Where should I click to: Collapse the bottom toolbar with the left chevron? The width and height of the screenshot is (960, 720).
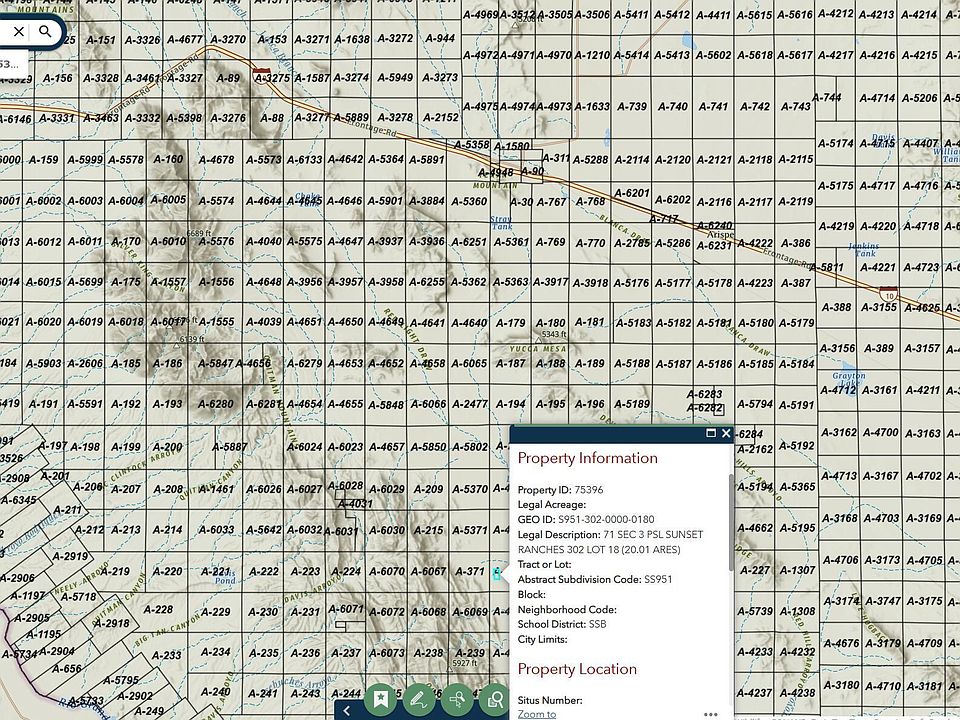coord(347,710)
